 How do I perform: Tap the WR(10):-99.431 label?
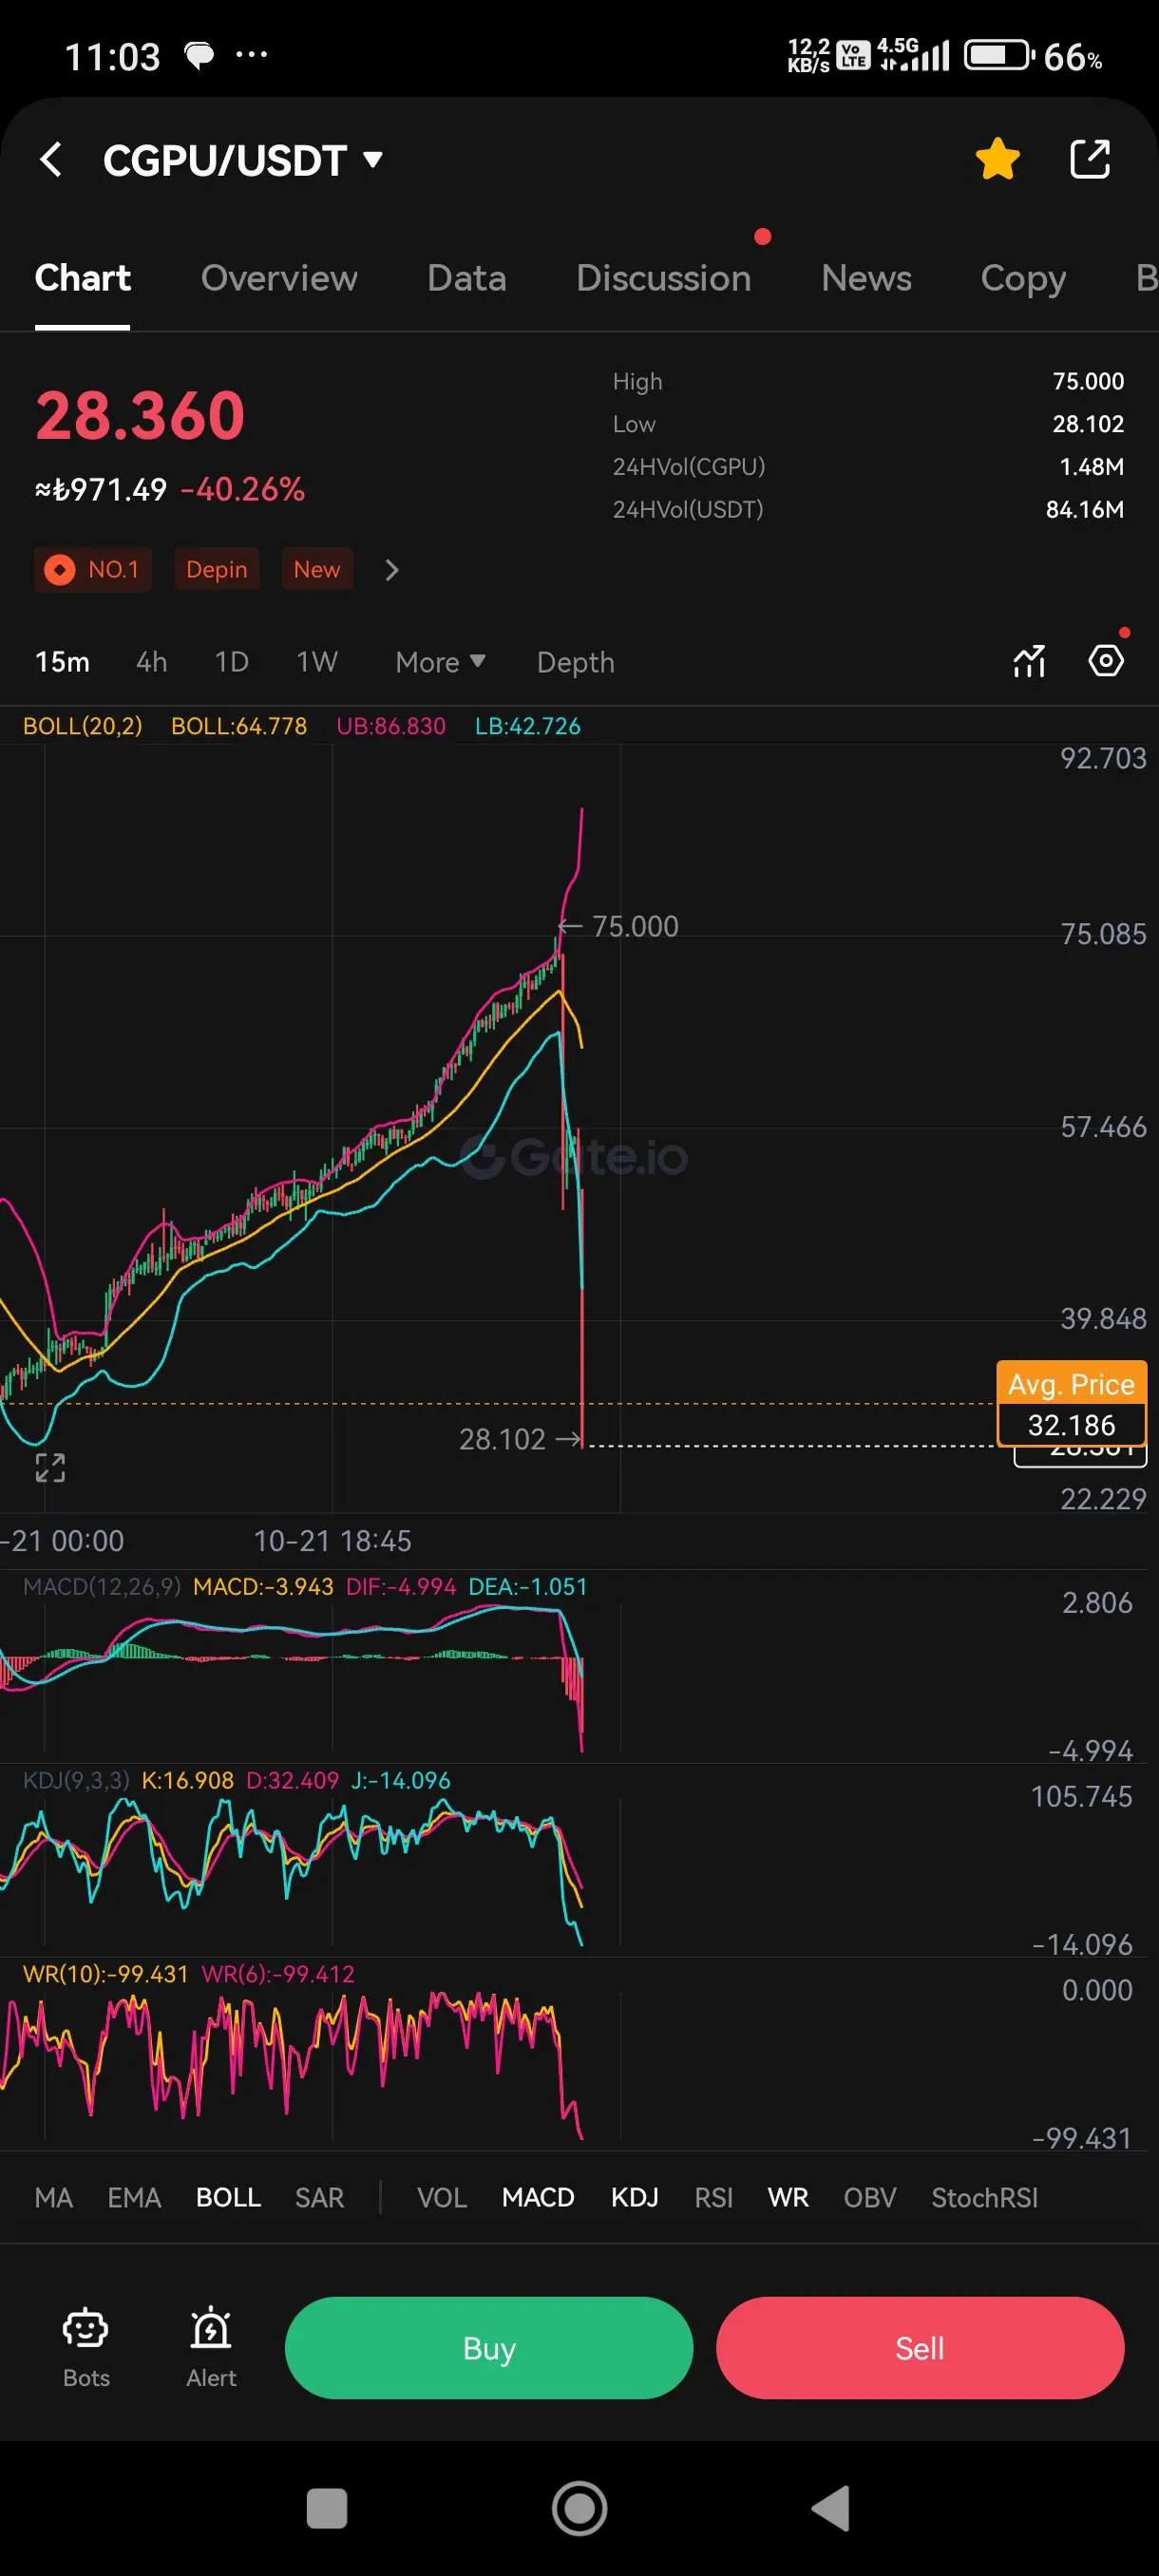coord(105,1974)
